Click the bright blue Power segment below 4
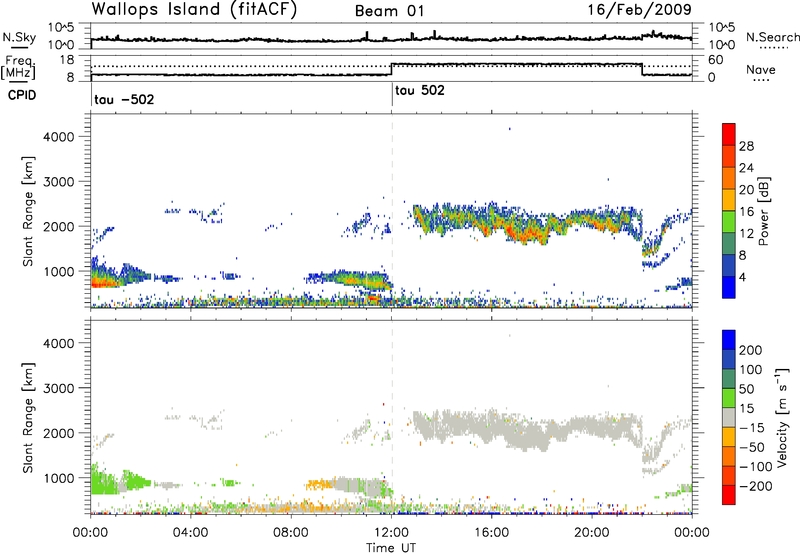Screen dimensions: 800x554 pos(729,287)
